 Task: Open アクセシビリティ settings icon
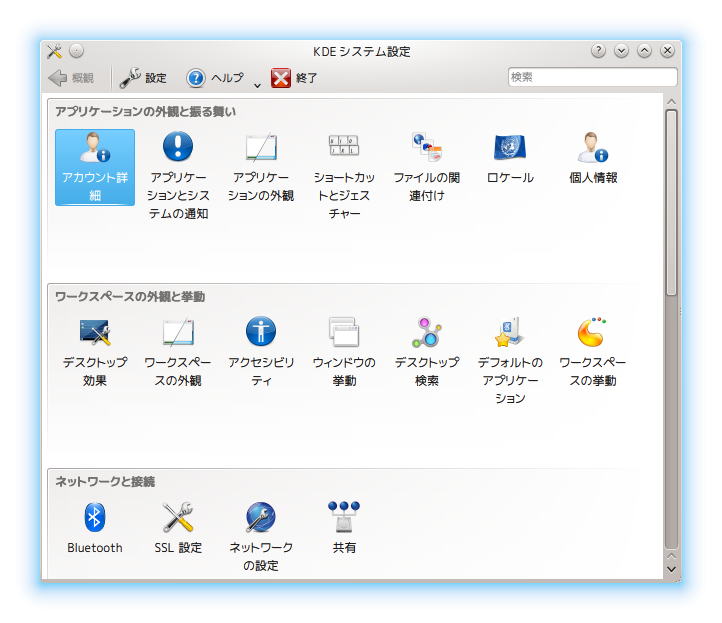(260, 332)
